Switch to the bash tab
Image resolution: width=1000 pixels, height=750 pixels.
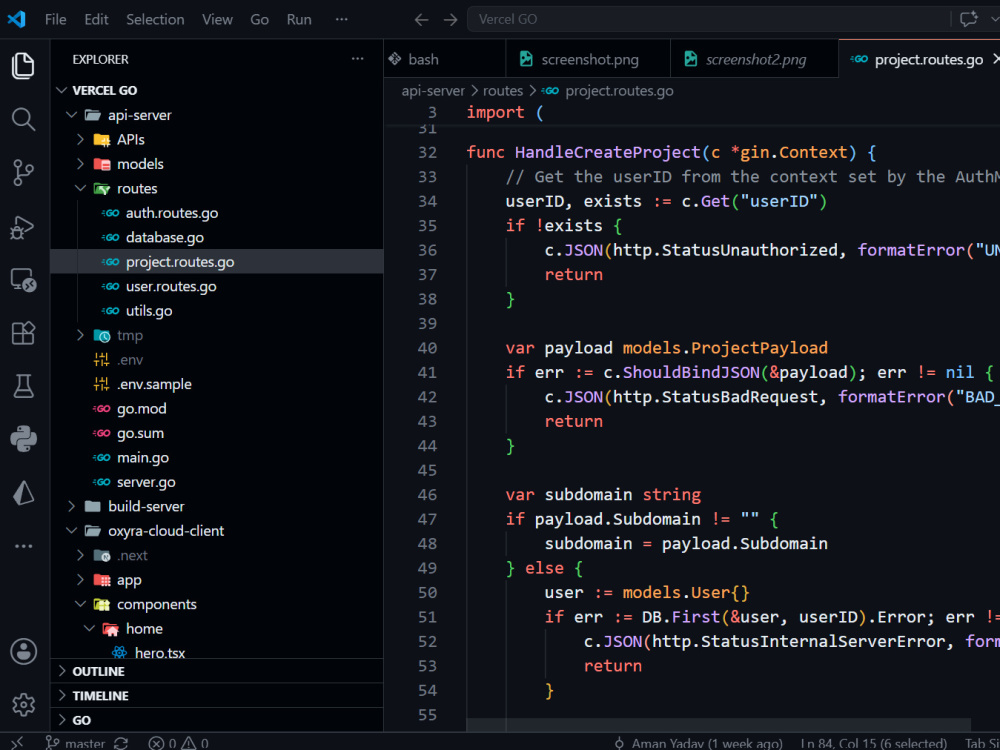445,59
